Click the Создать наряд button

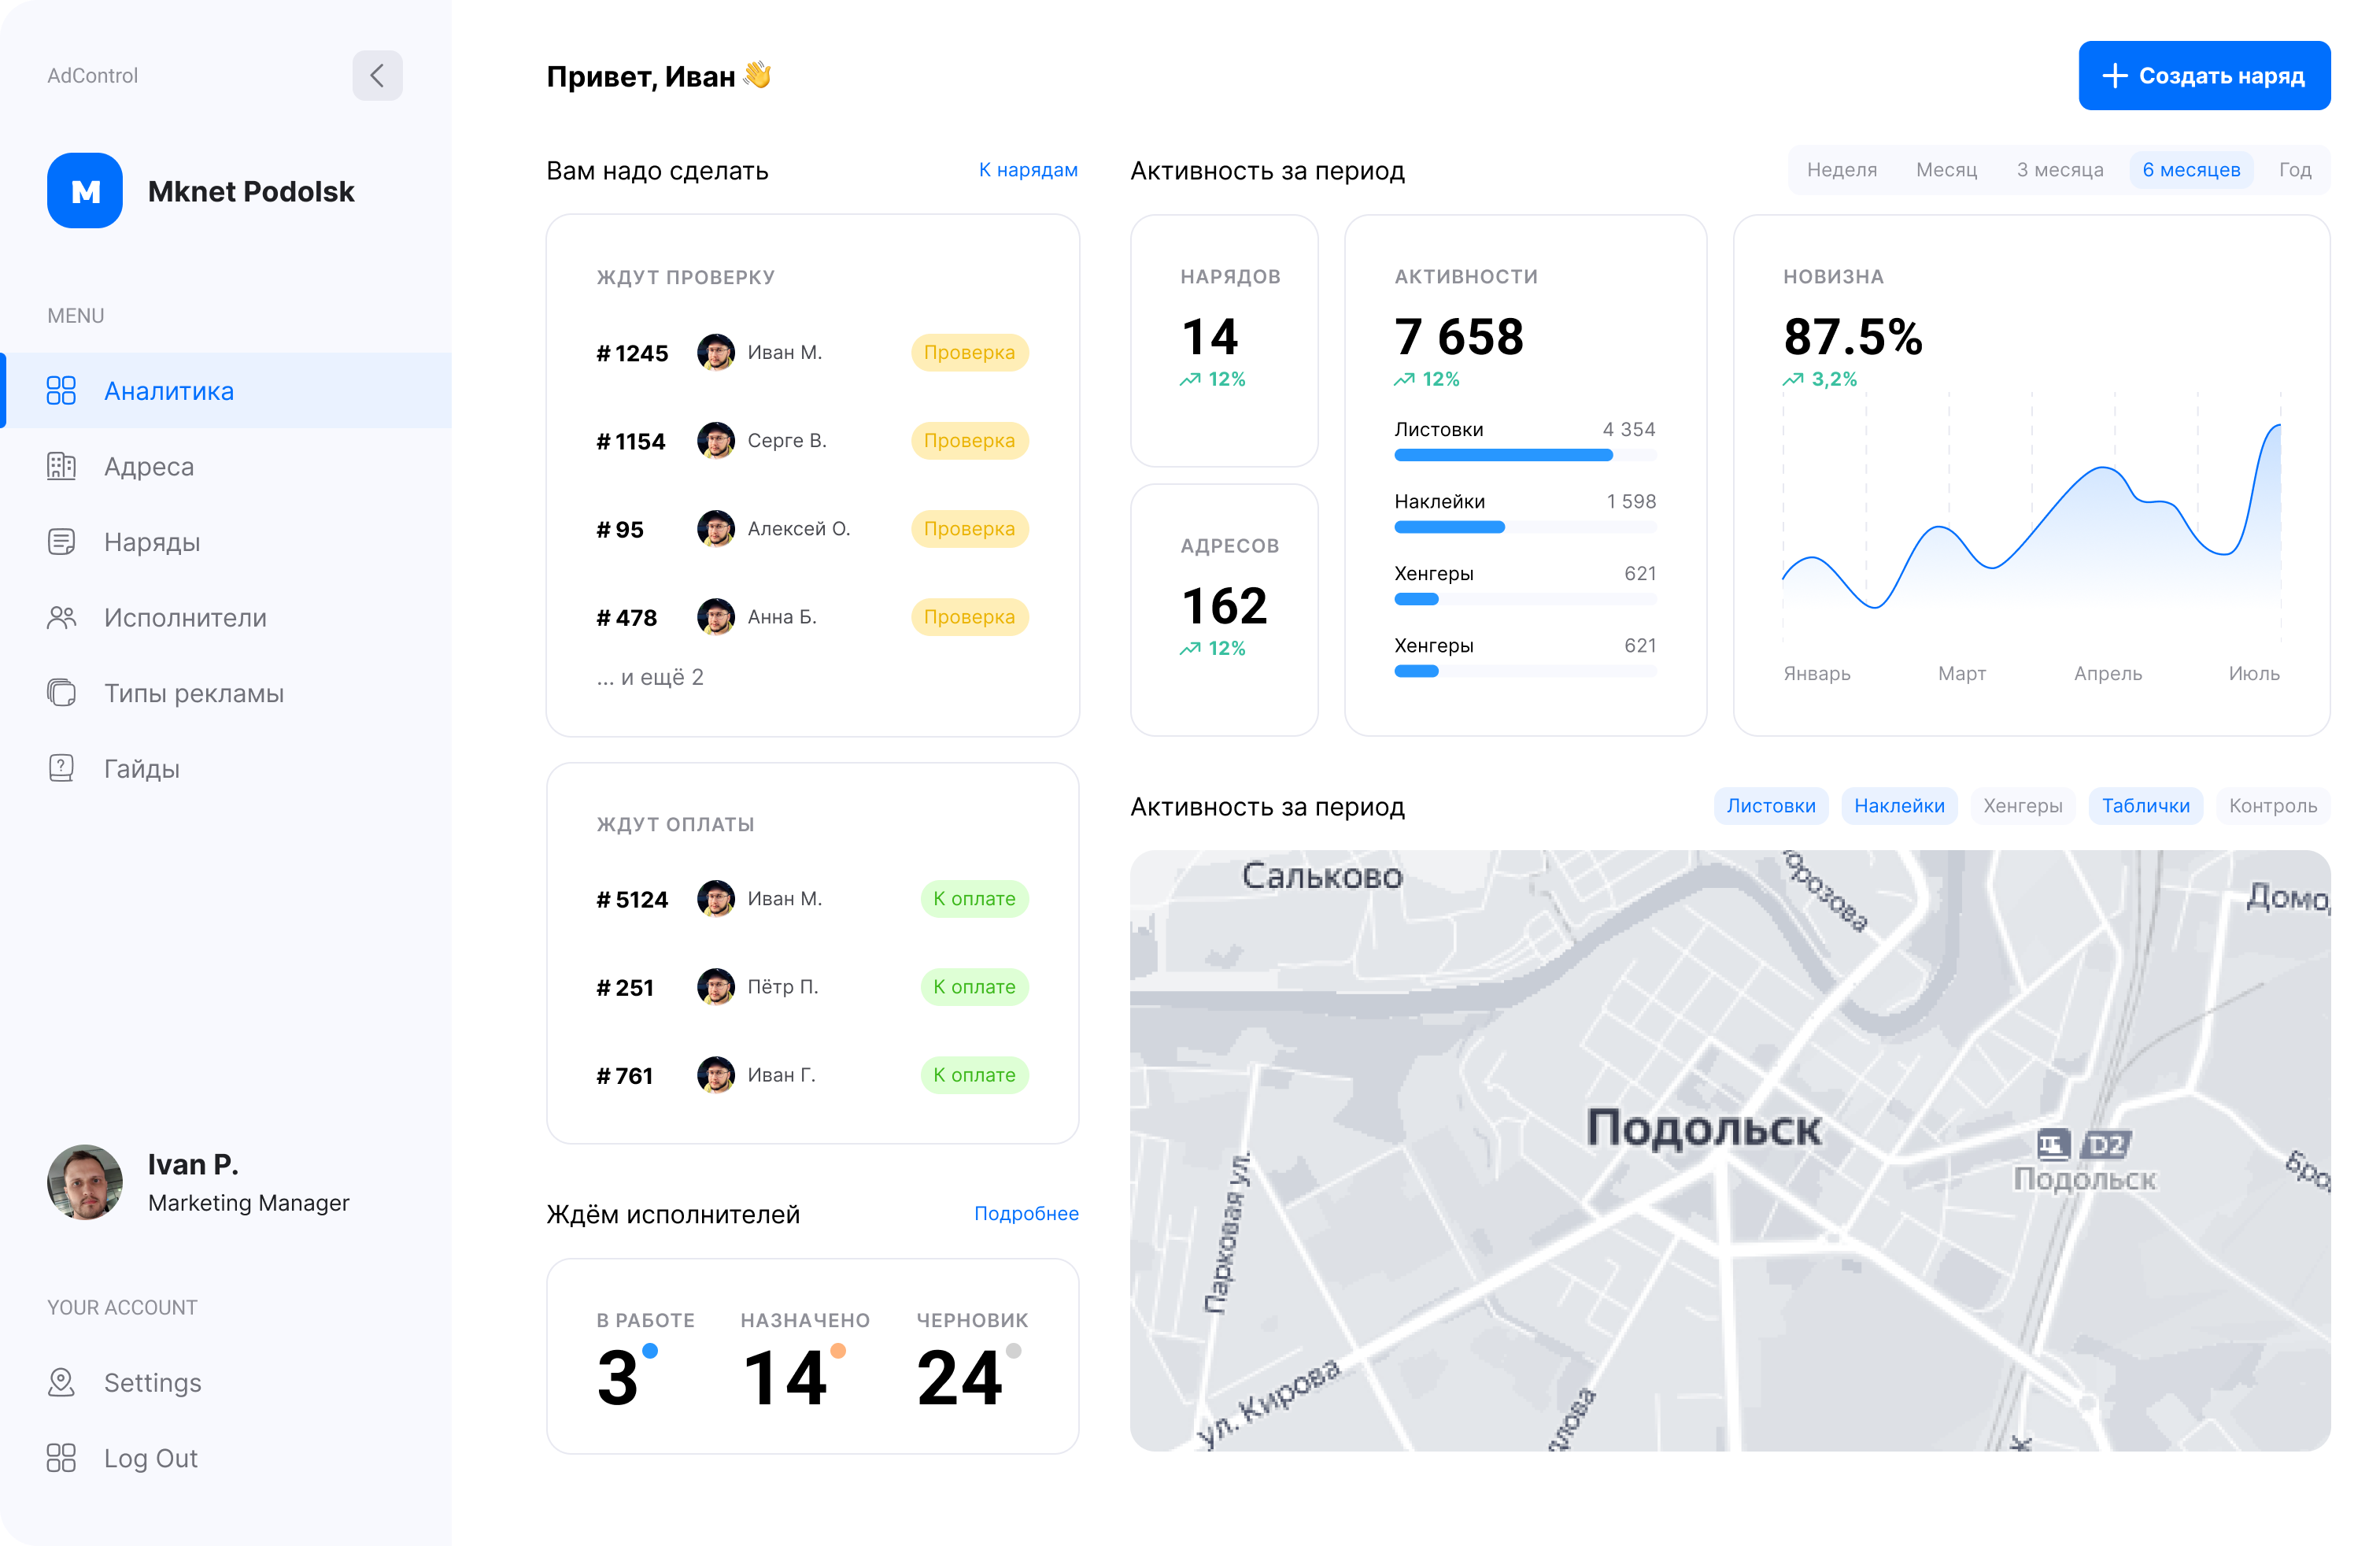point(2204,75)
